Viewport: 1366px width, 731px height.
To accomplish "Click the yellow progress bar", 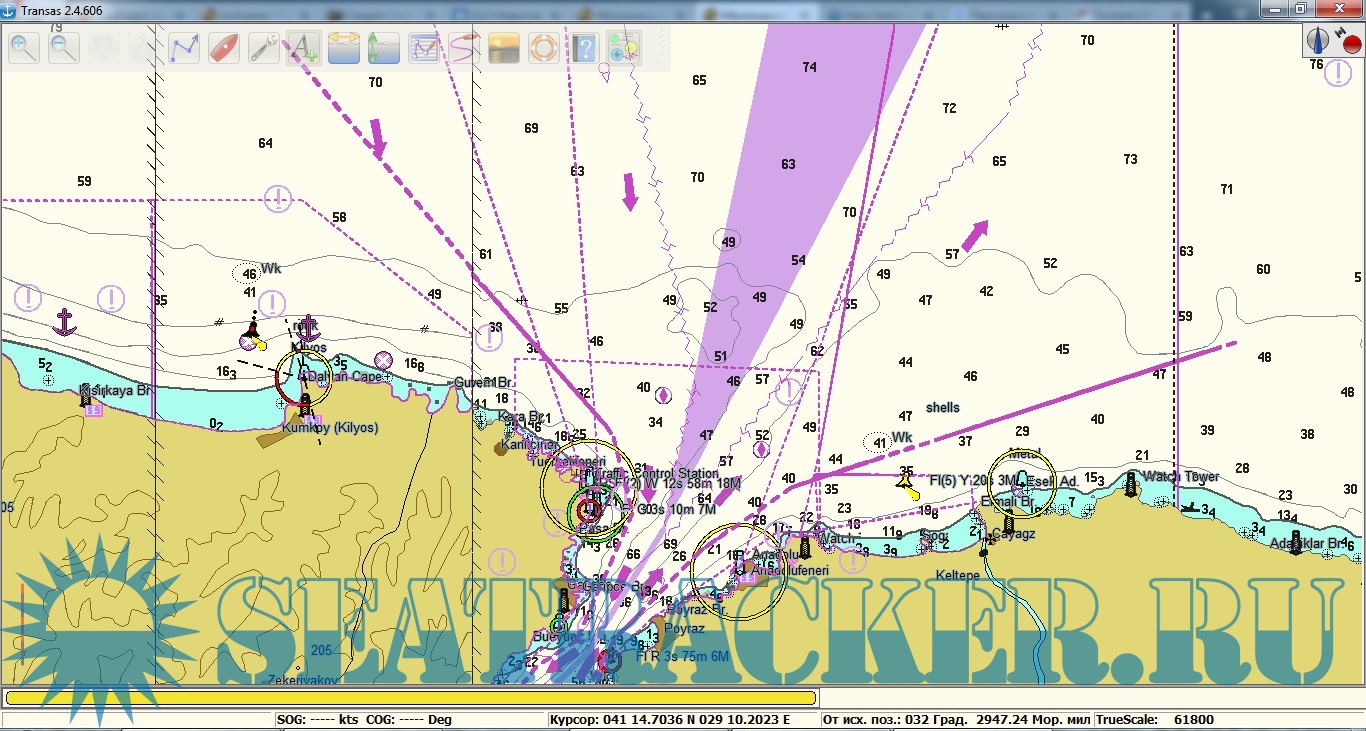I will (x=410, y=698).
